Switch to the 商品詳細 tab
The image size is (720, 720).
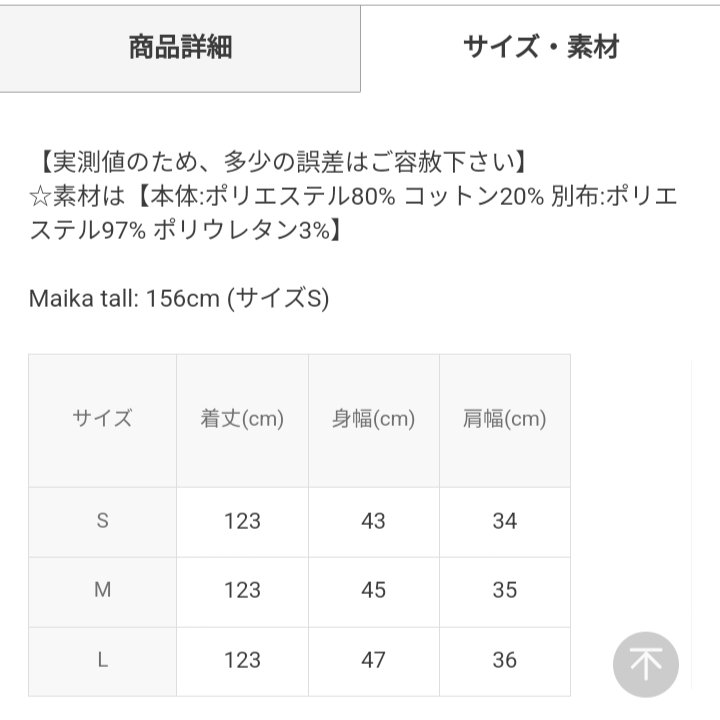(180, 47)
